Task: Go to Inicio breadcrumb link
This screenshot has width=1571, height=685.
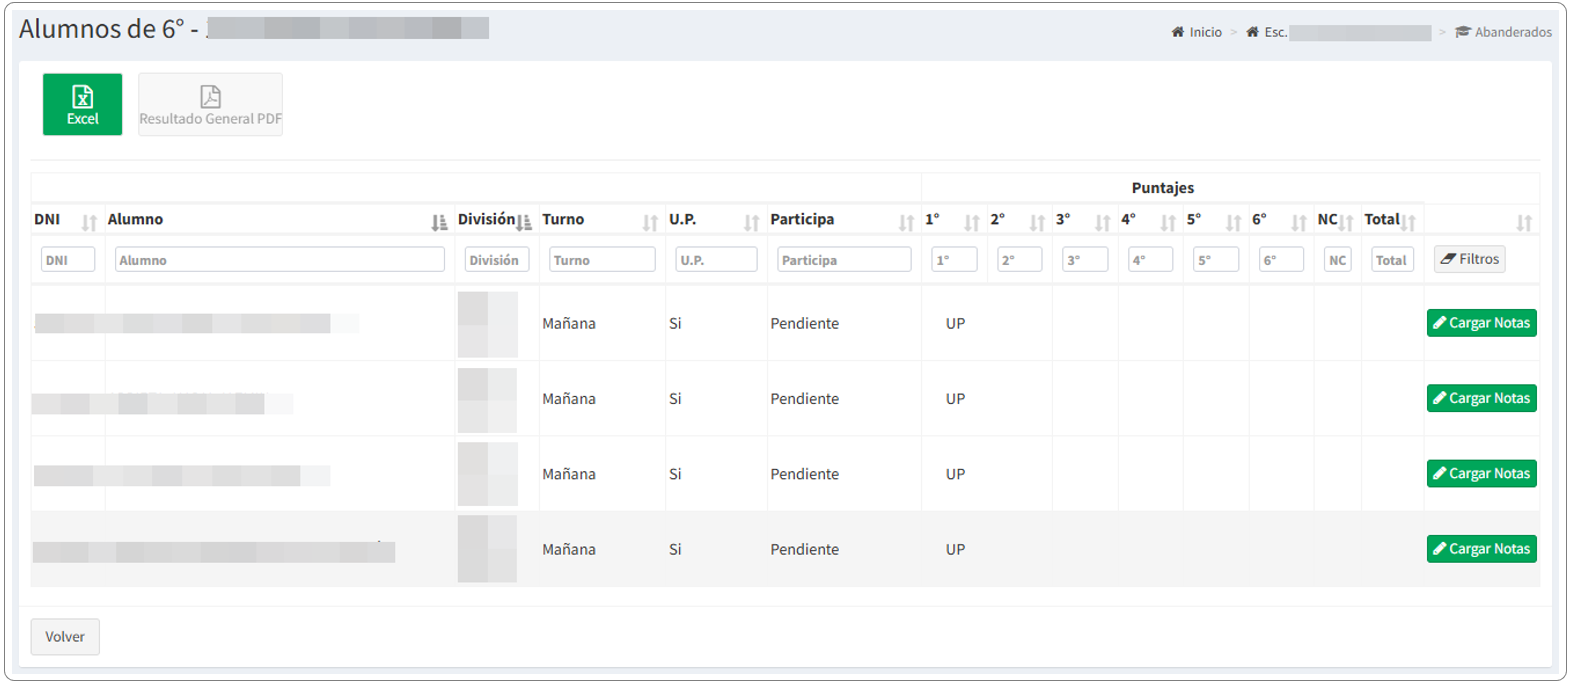Action: tap(1197, 32)
